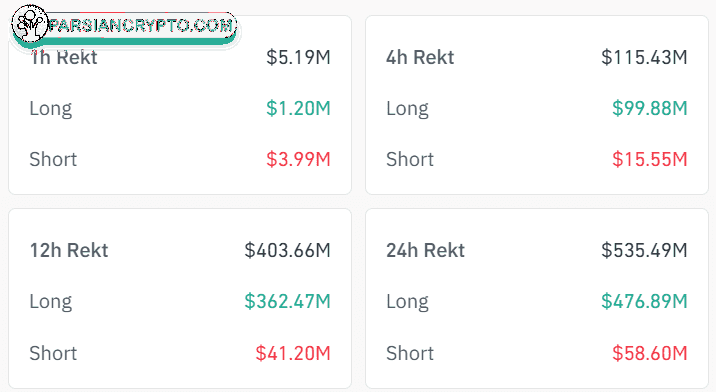Click the Long label in 24h card
716x392 pixels.
407,302
